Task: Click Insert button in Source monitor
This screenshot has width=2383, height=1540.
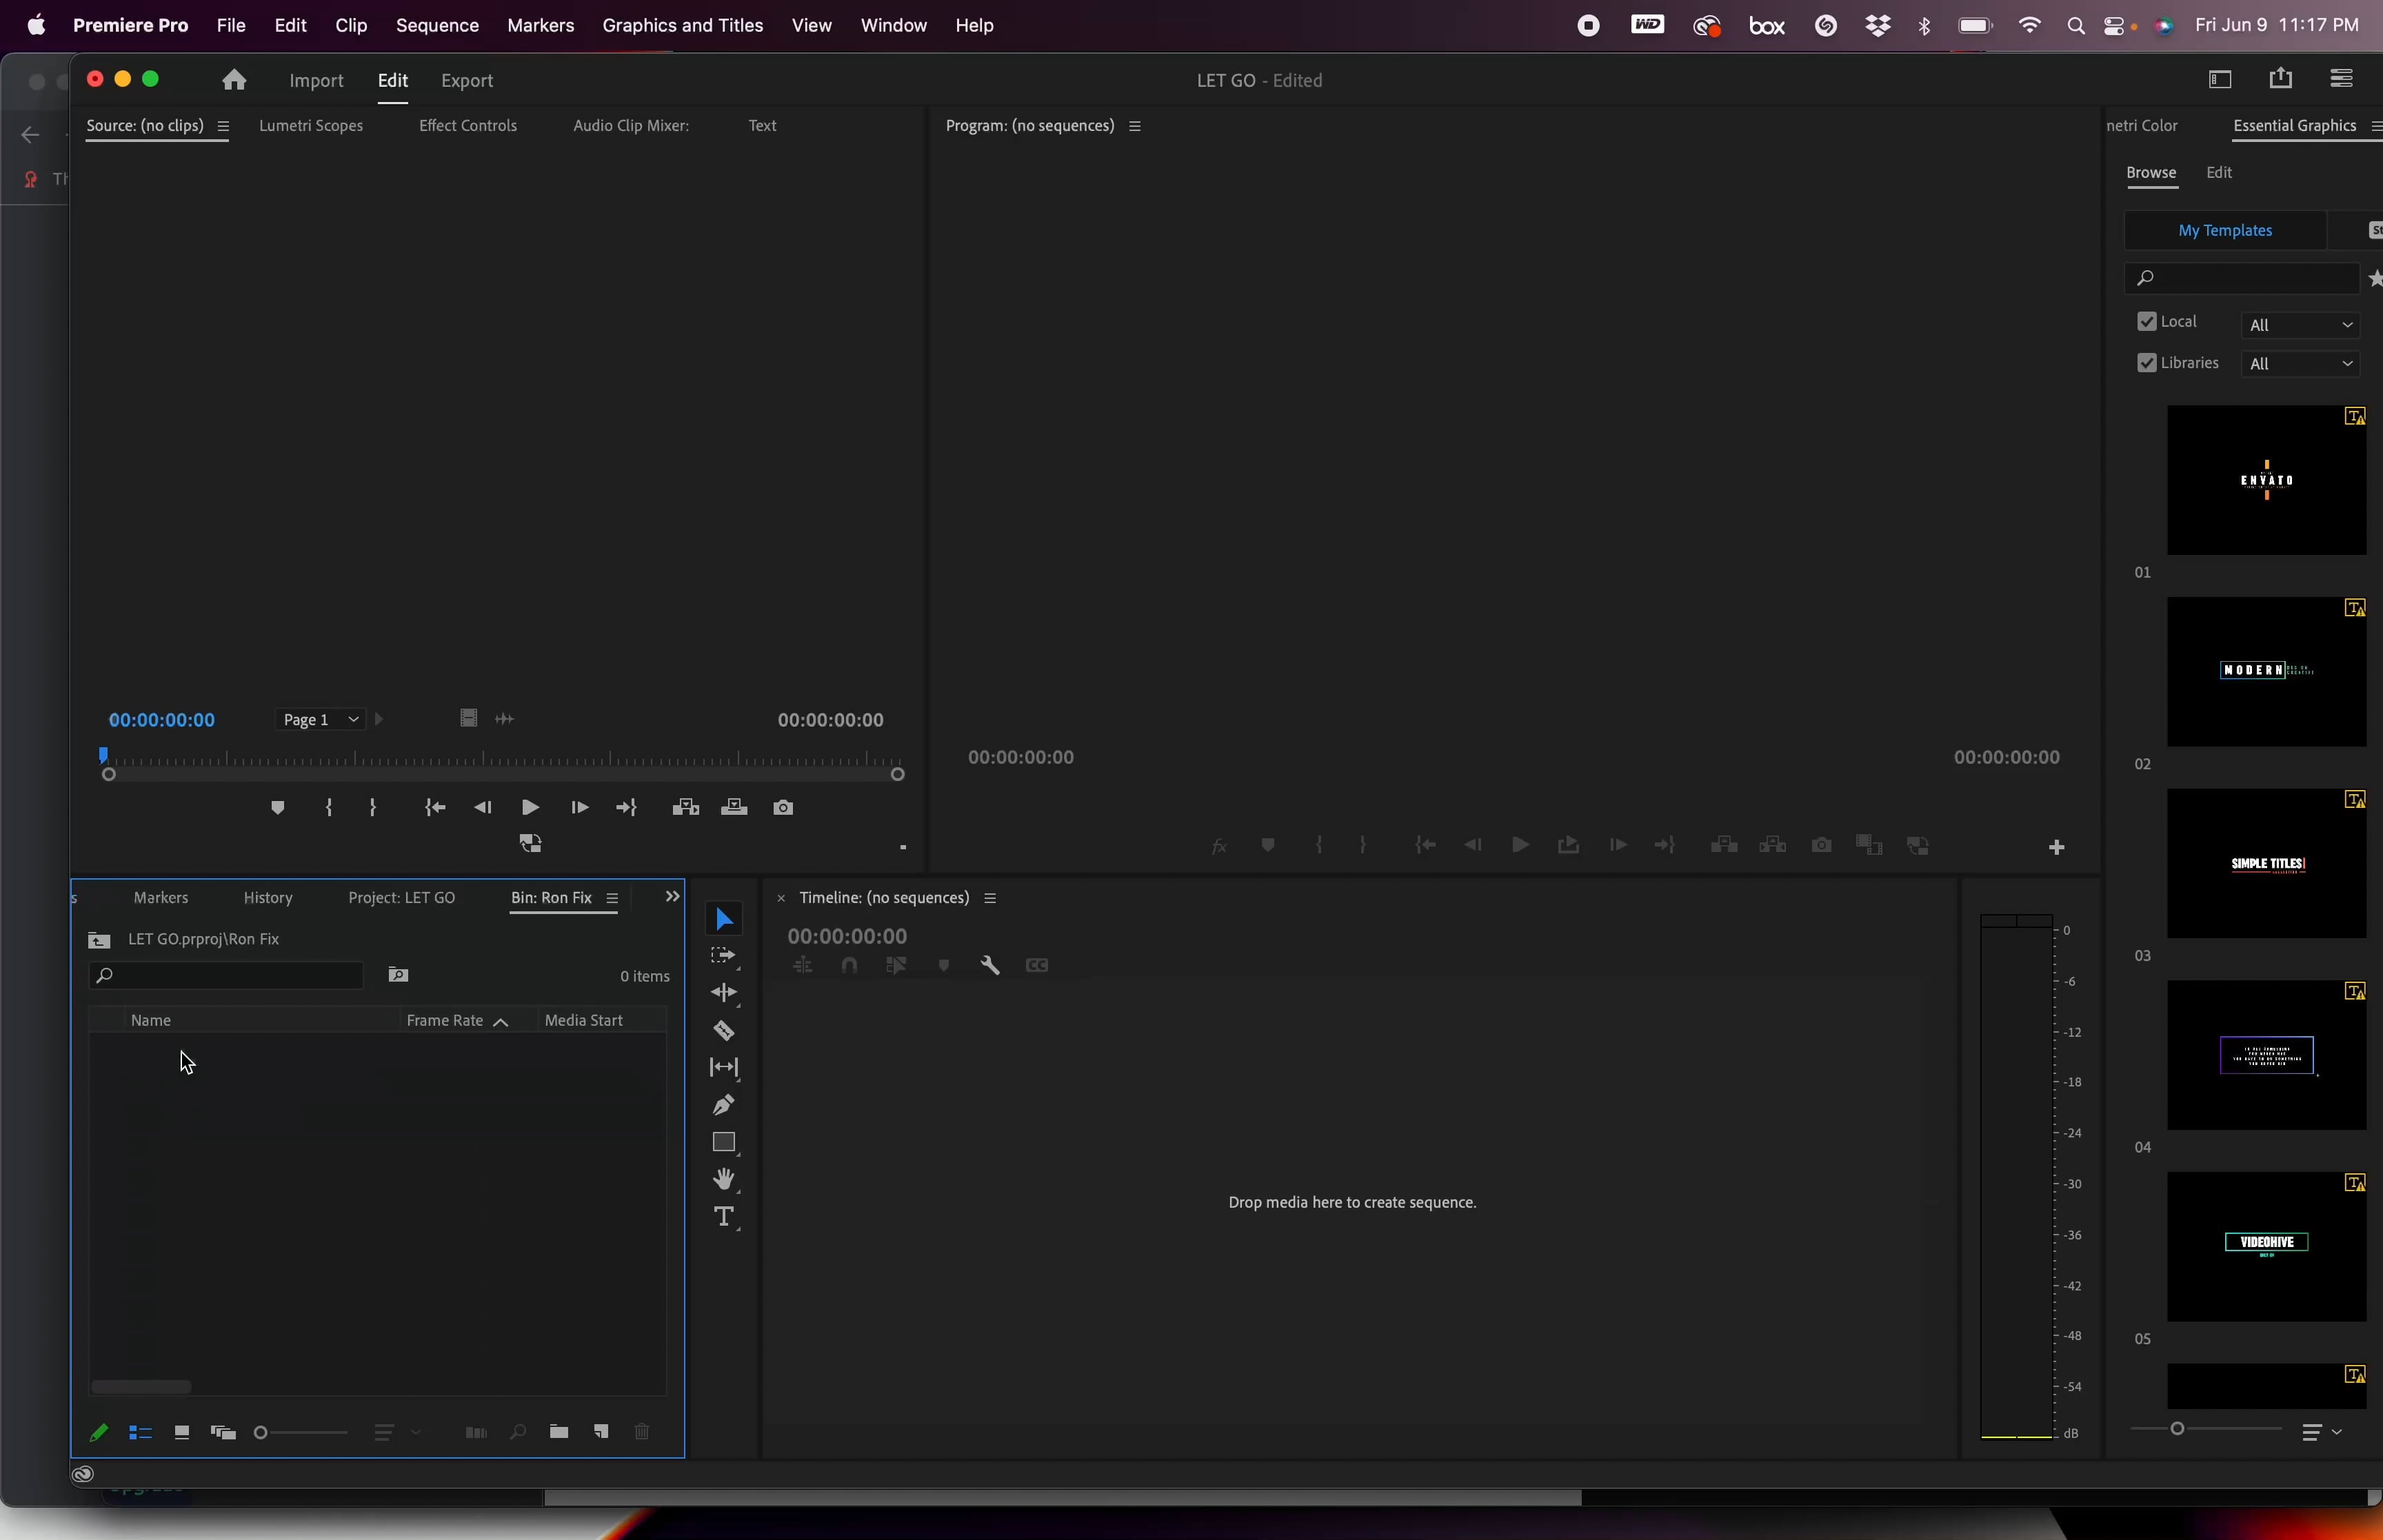Action: coord(685,808)
